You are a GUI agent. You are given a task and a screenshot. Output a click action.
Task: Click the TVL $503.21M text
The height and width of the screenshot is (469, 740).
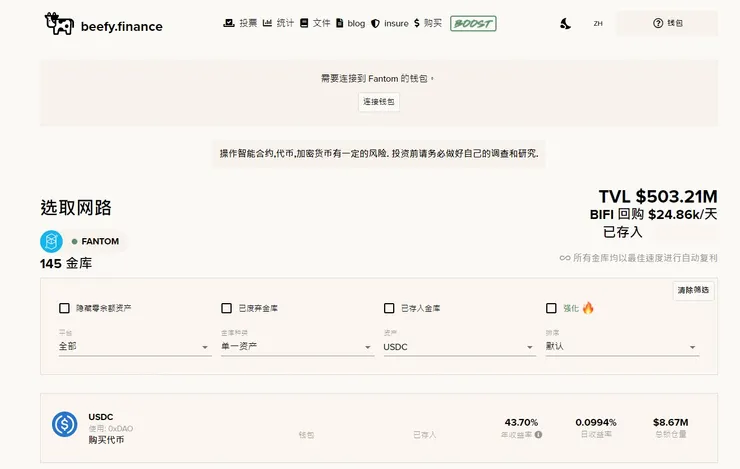coord(658,196)
